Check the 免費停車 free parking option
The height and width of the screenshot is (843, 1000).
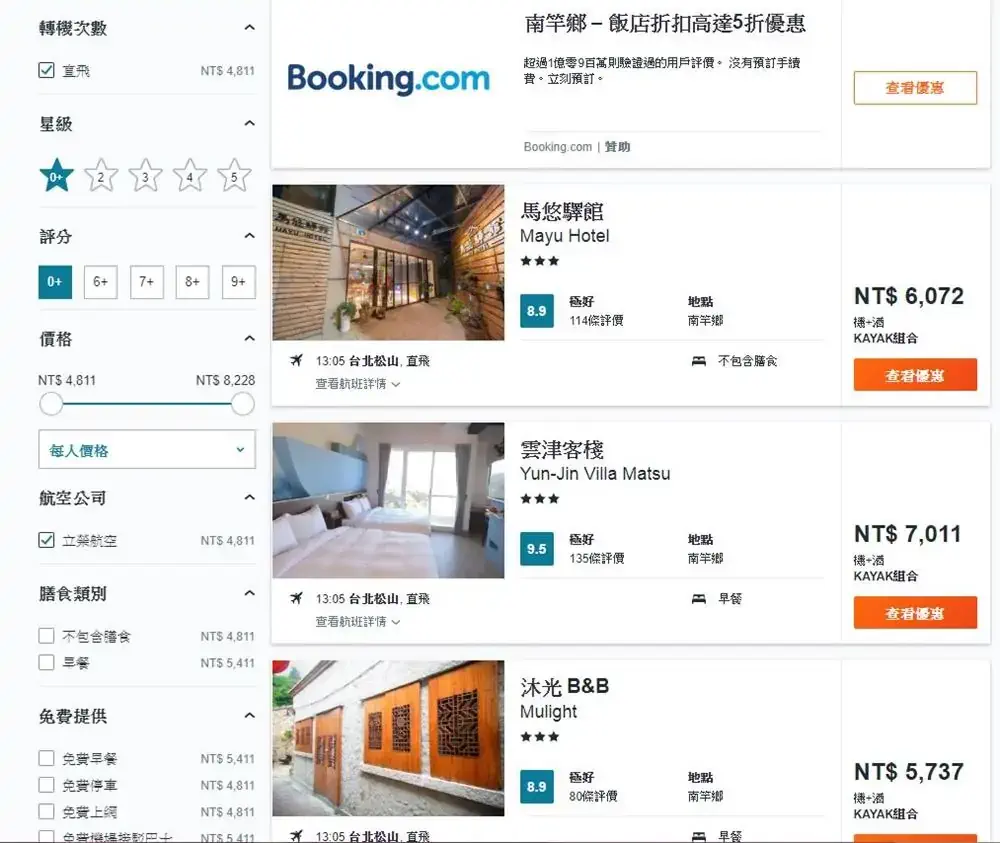(46, 785)
